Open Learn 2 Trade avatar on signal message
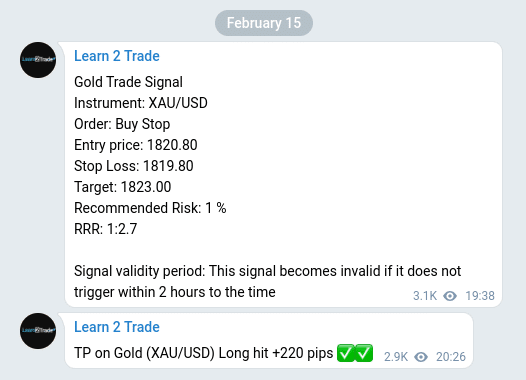This screenshot has width=526, height=380. click(38, 60)
